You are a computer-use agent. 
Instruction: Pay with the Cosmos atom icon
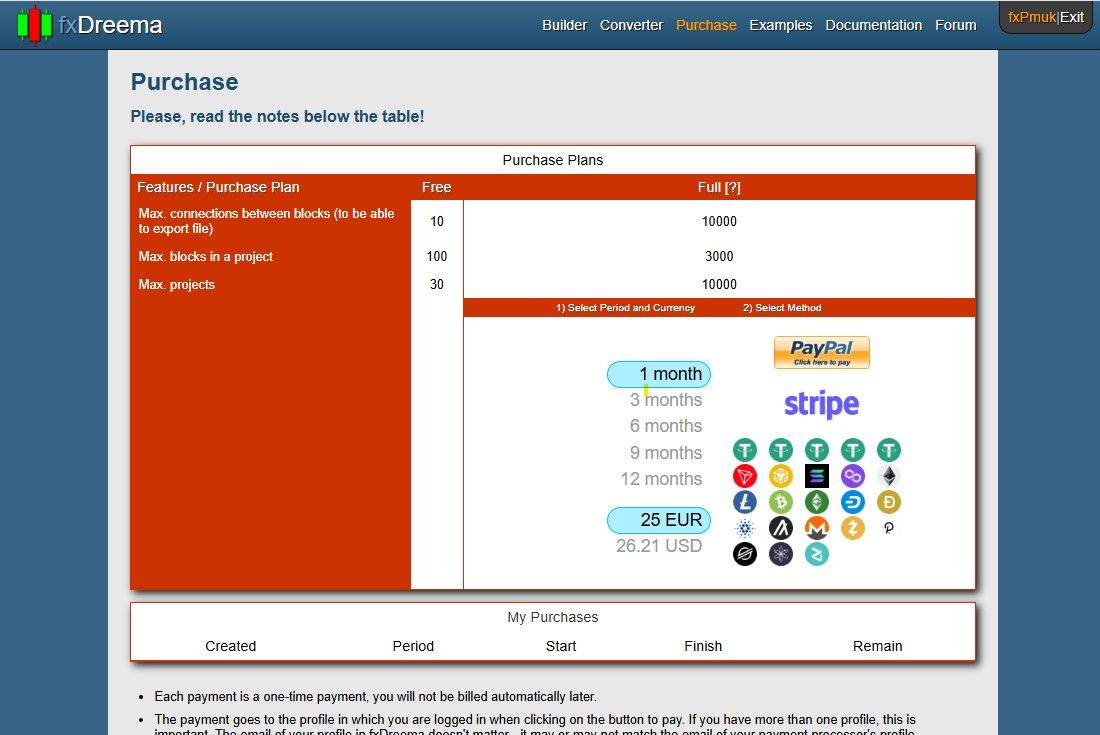click(x=781, y=554)
